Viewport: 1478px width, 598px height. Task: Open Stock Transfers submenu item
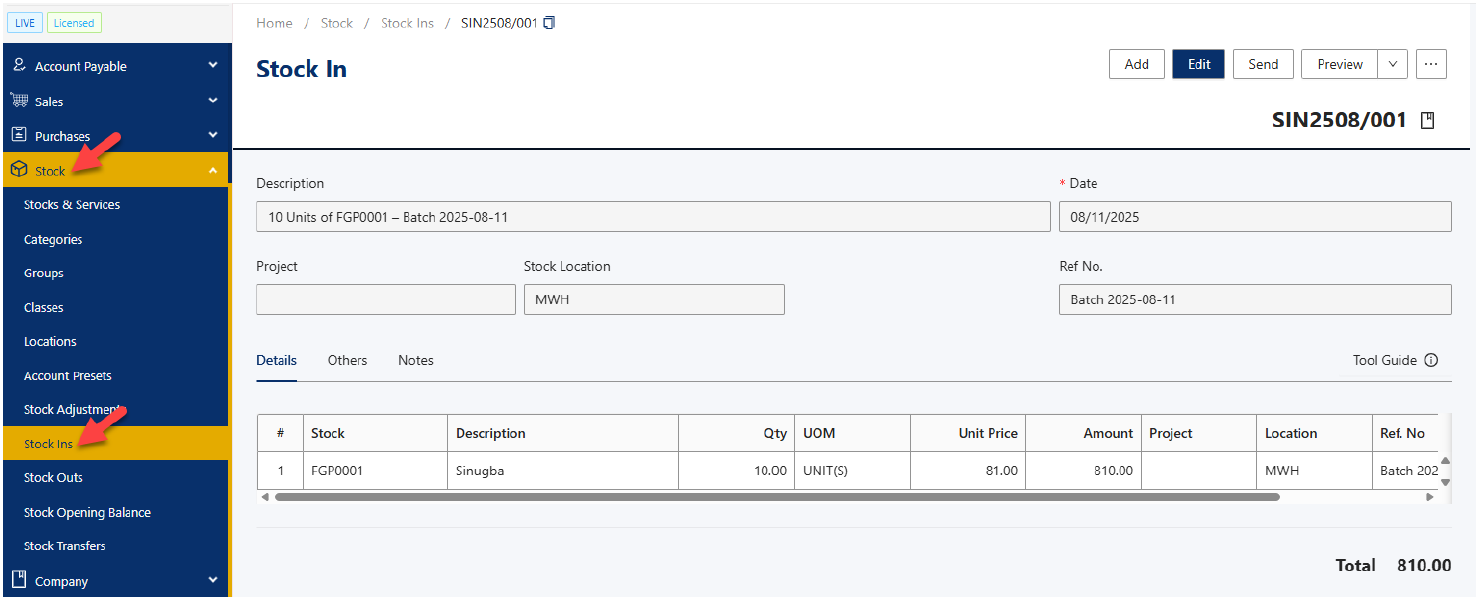[65, 546]
